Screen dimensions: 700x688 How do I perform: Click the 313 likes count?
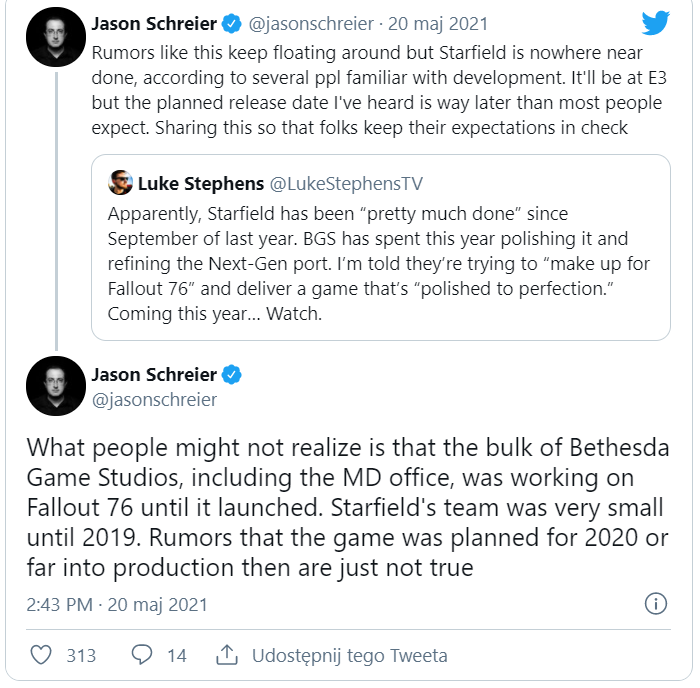(81, 655)
